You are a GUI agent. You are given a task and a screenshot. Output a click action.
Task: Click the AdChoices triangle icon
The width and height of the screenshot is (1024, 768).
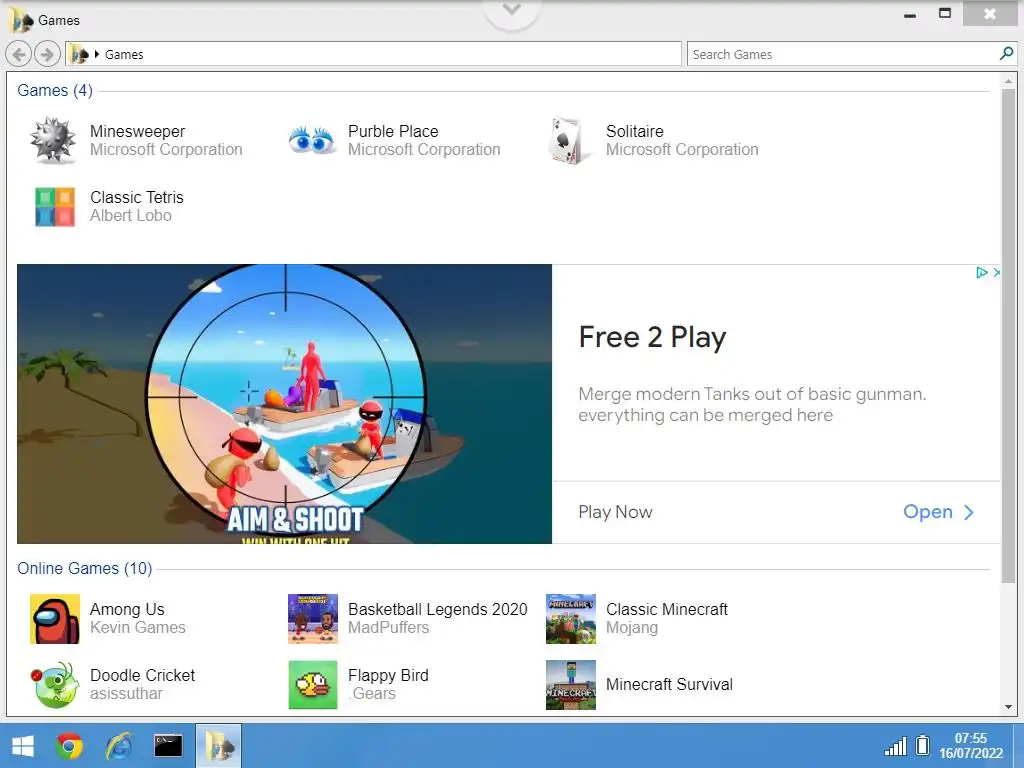982,272
